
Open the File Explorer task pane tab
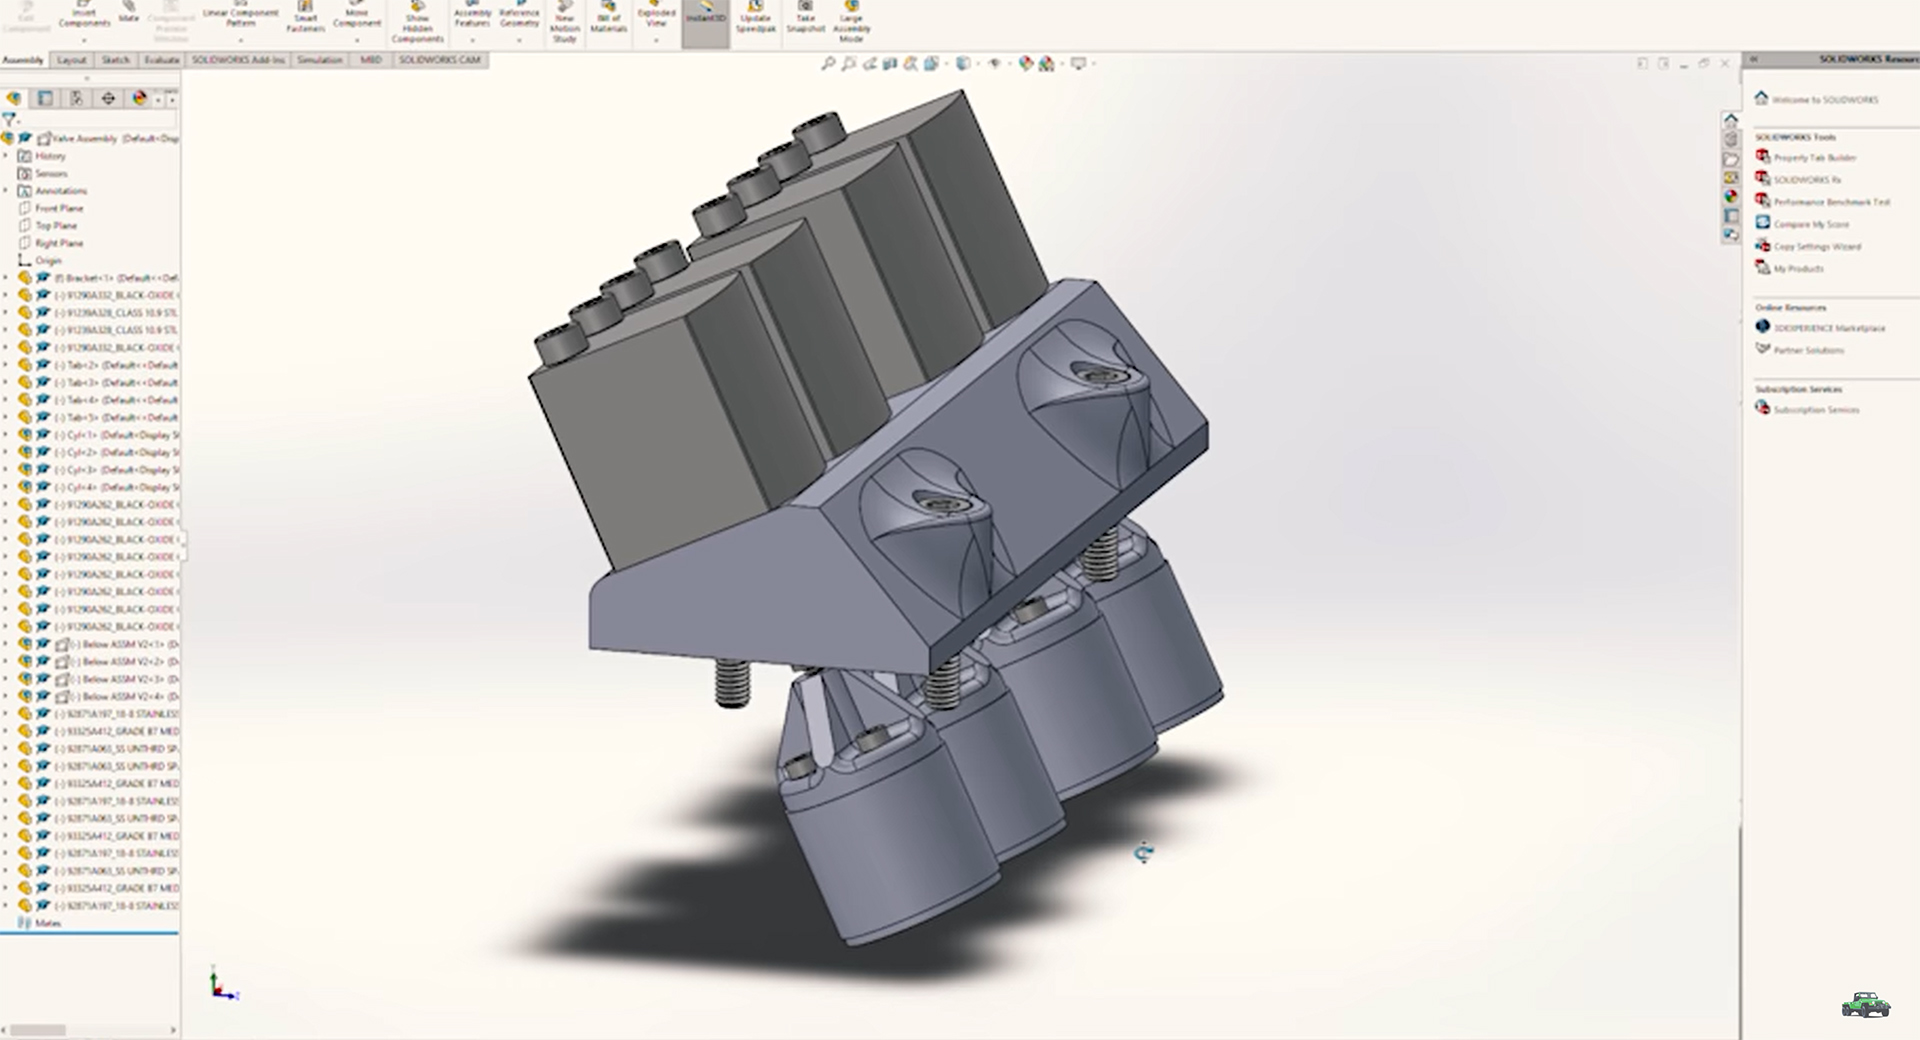(x=1730, y=159)
